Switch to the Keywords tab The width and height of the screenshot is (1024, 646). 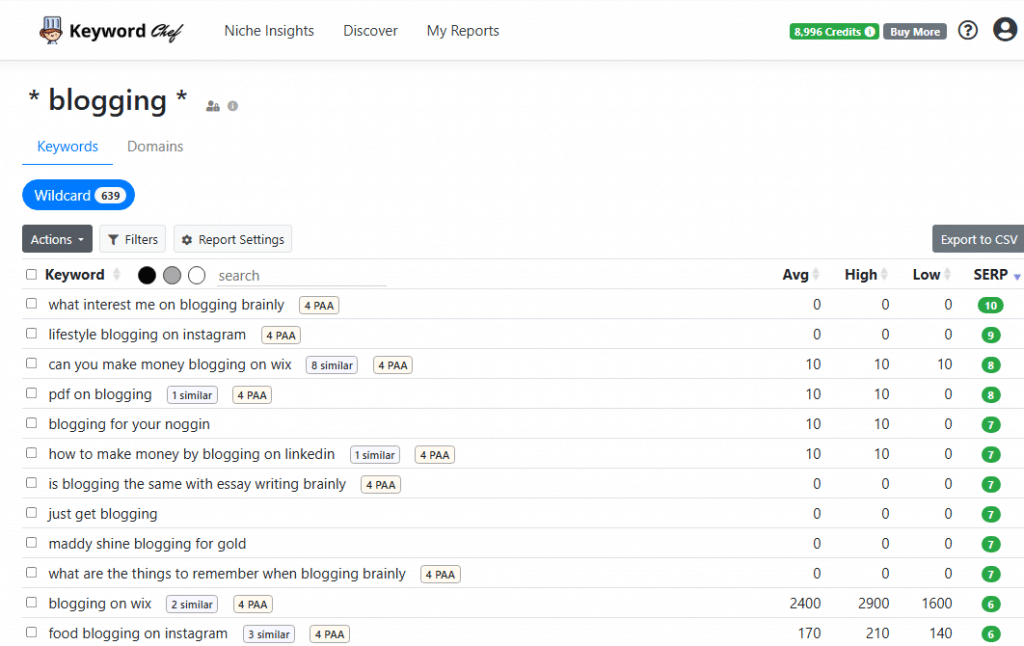[67, 146]
